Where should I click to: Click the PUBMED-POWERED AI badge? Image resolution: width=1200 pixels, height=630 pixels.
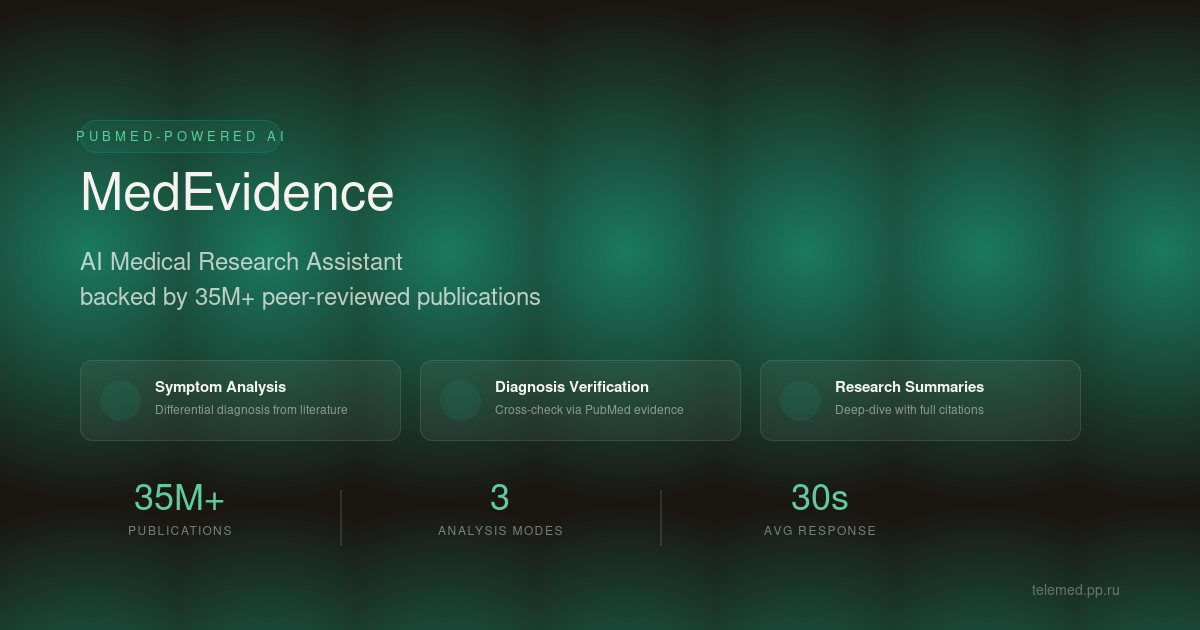(x=180, y=136)
